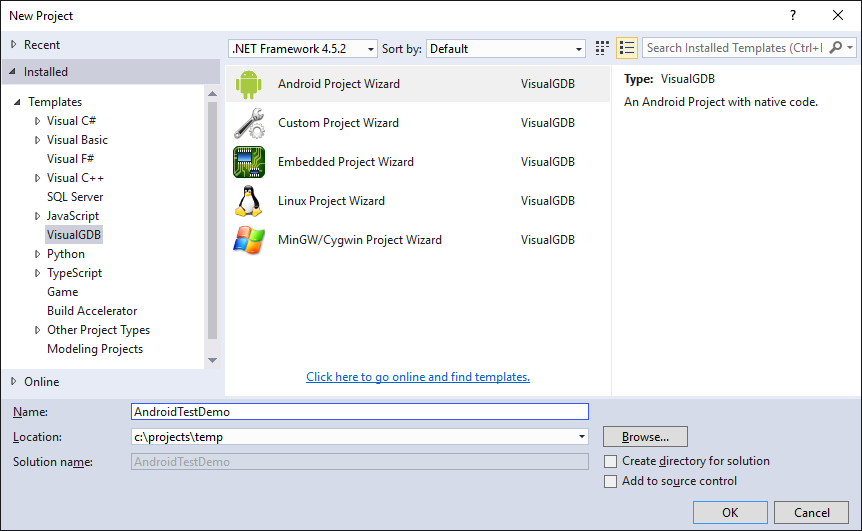Click the search magnifier icon

[x=836, y=48]
